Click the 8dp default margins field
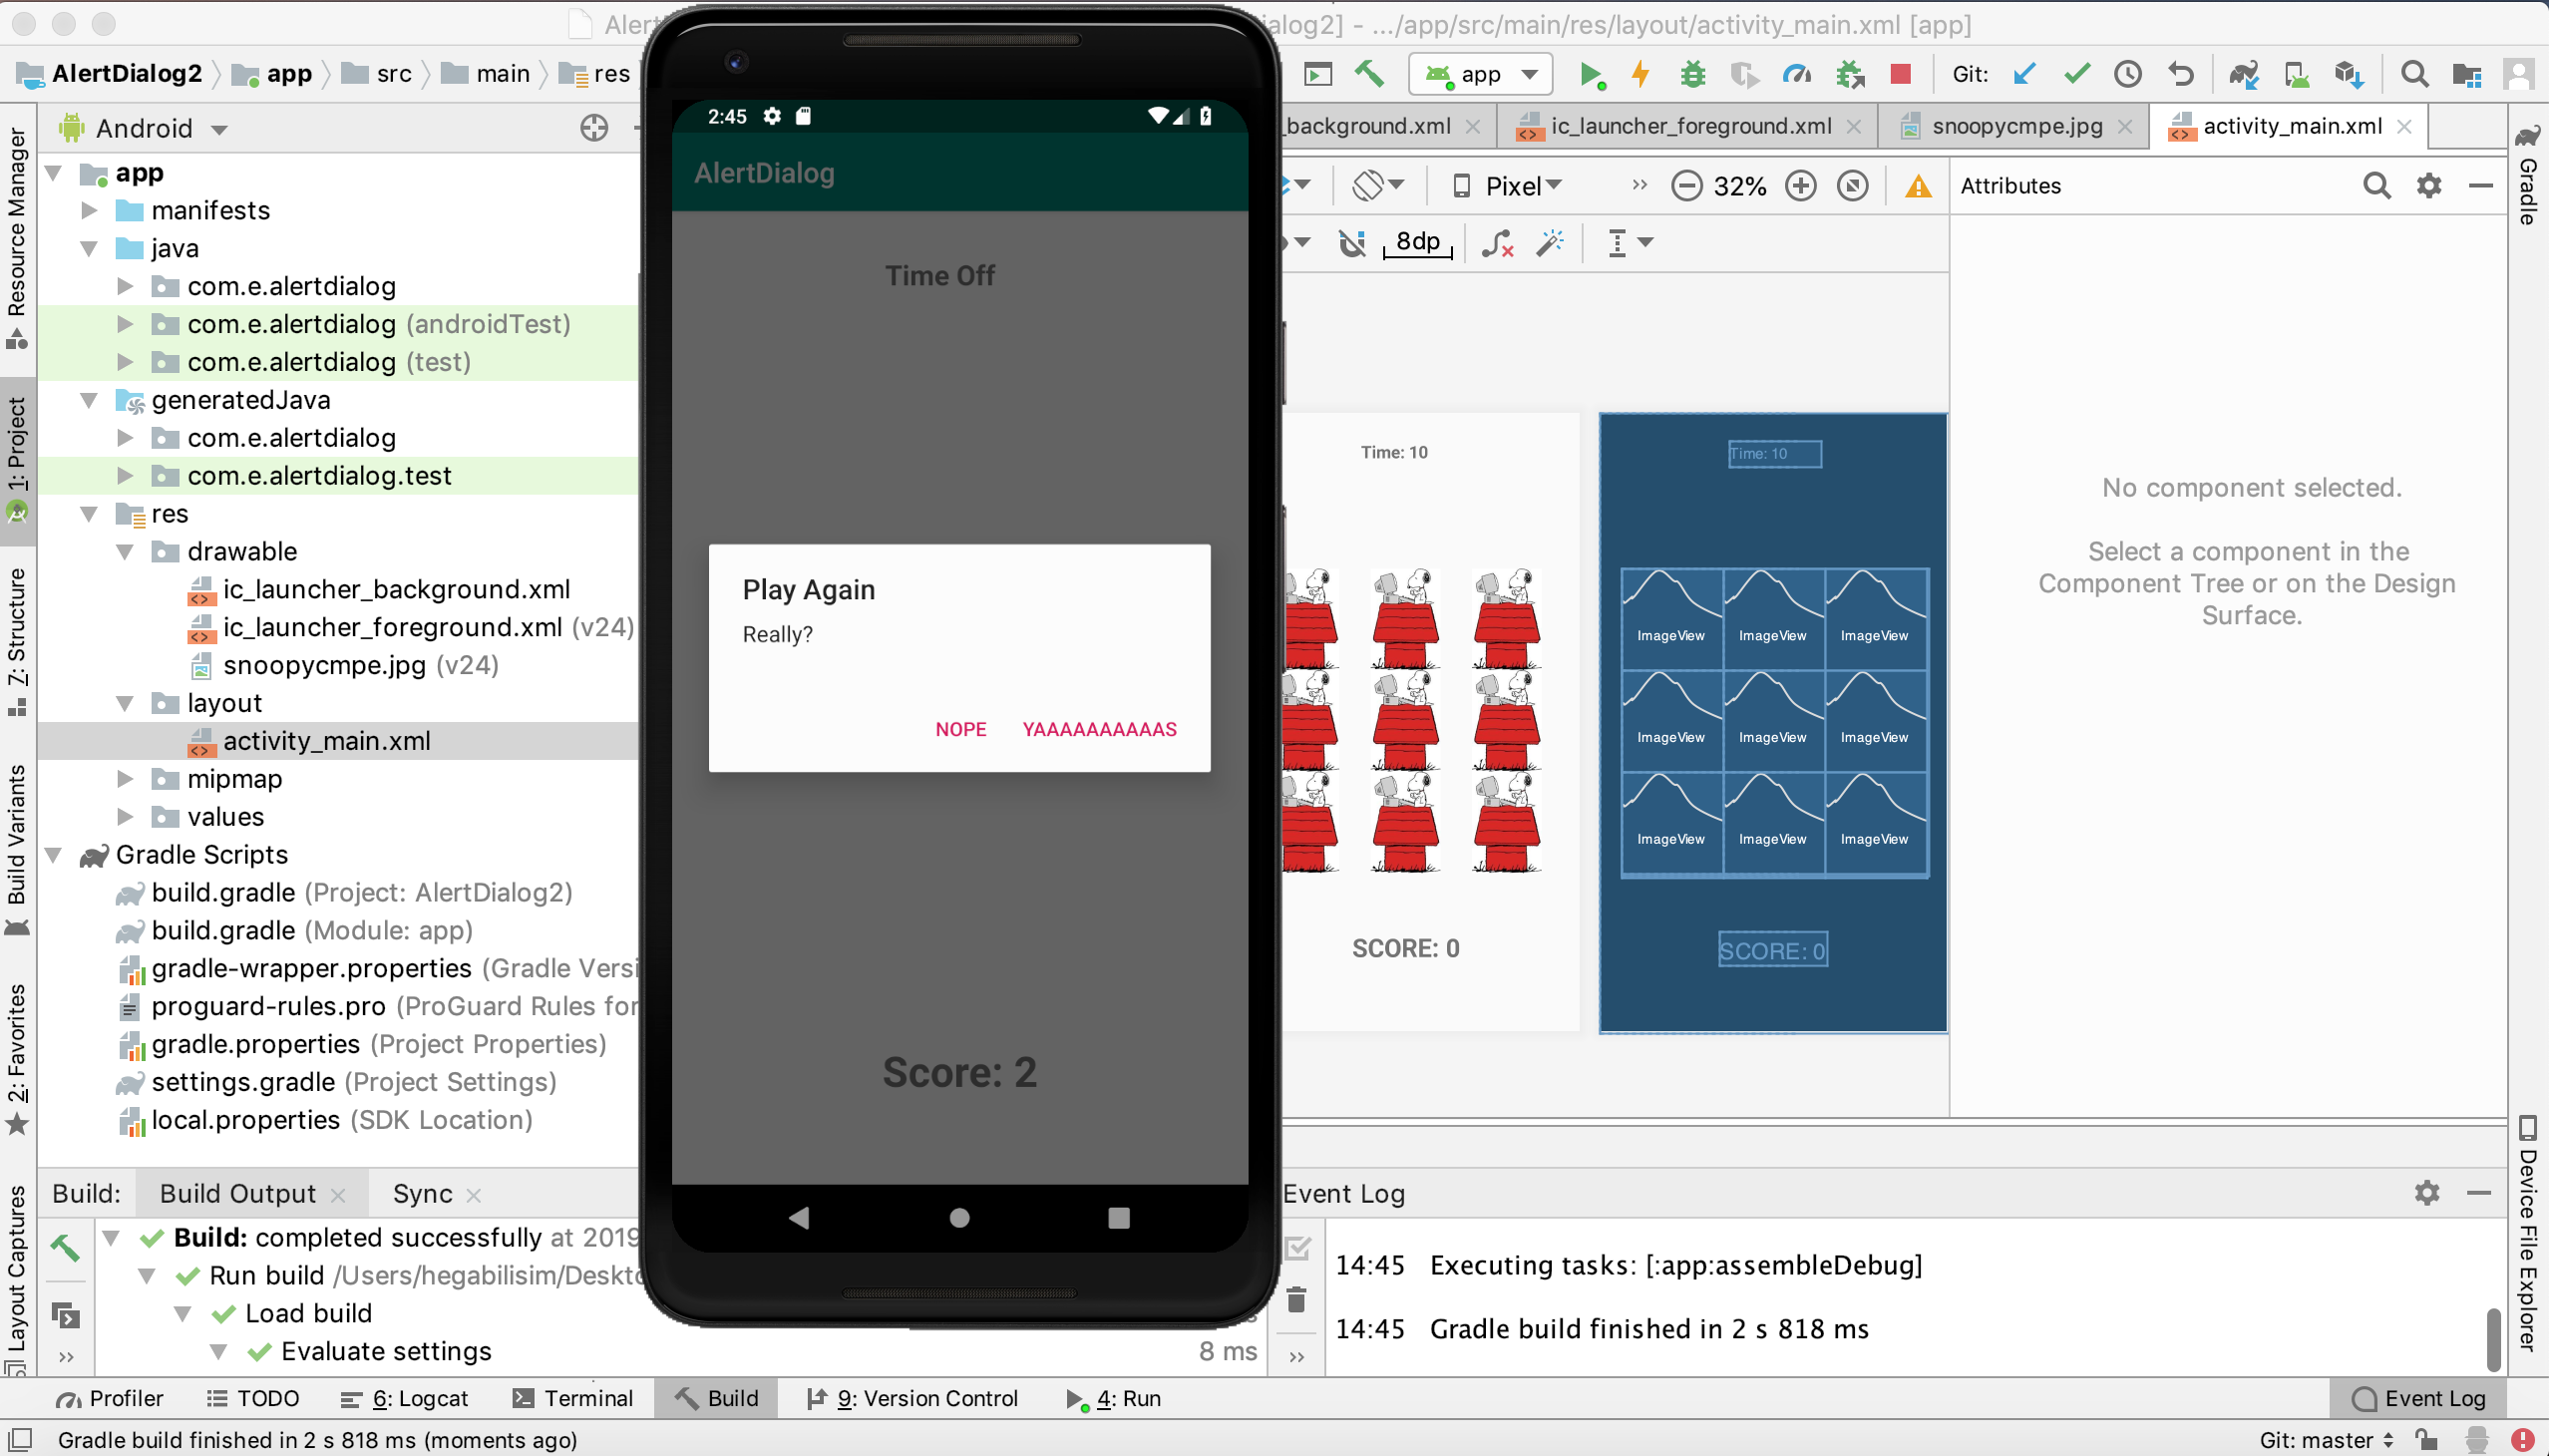This screenshot has width=2549, height=1456. [x=1418, y=242]
